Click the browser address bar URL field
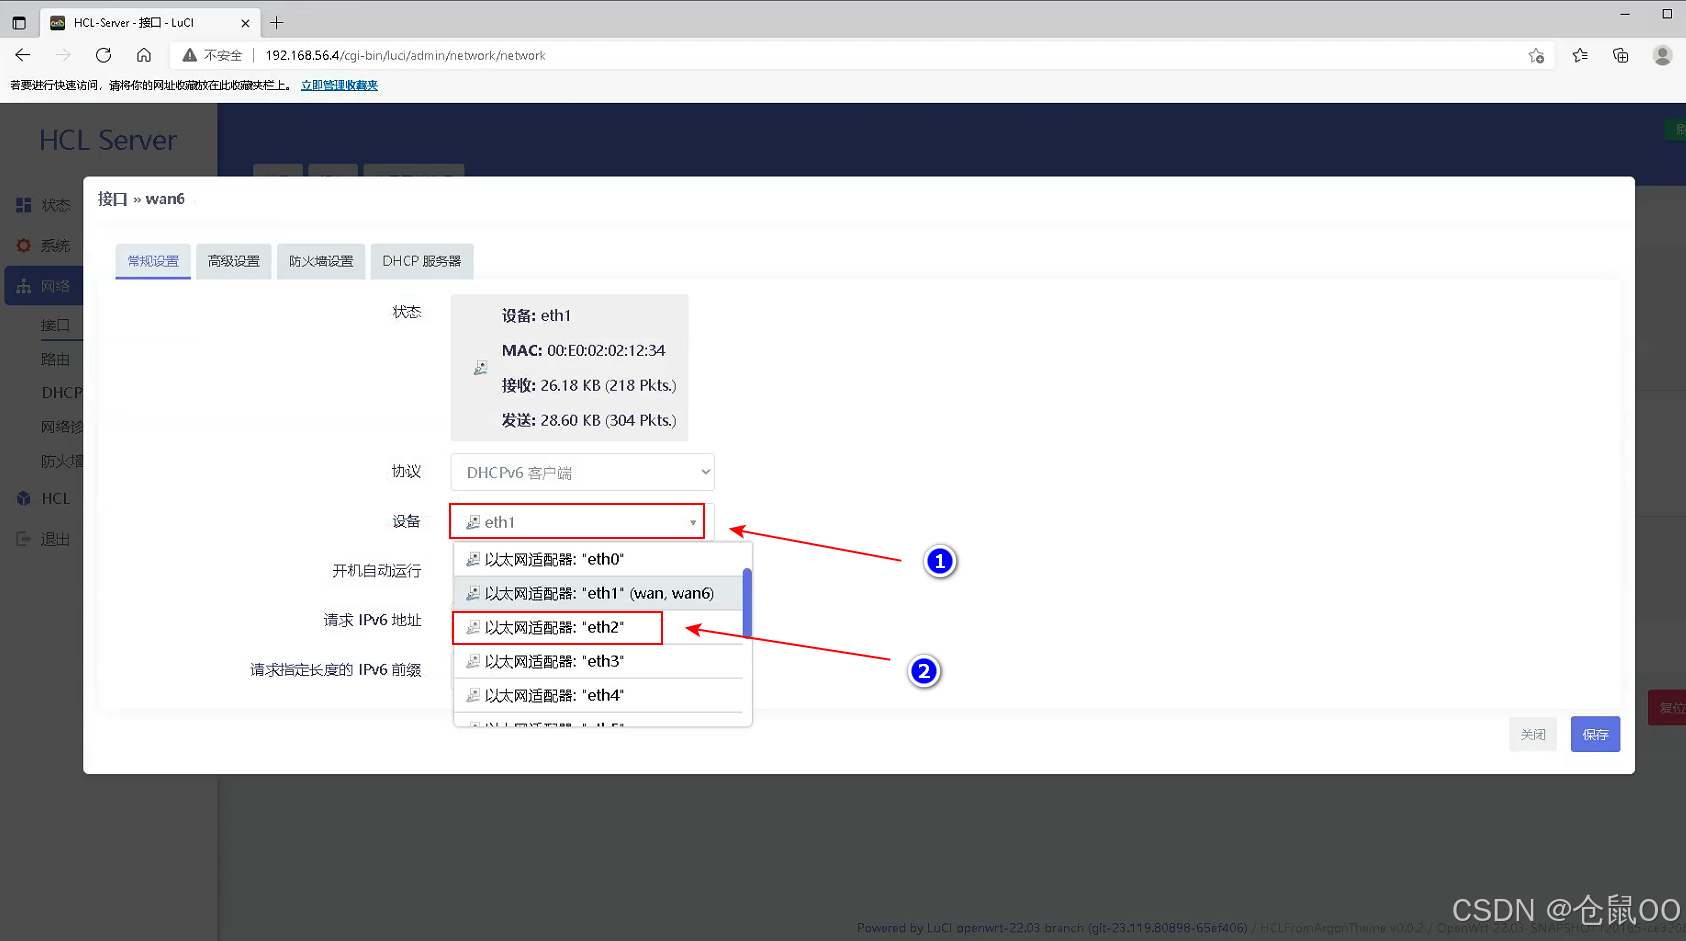 [404, 55]
